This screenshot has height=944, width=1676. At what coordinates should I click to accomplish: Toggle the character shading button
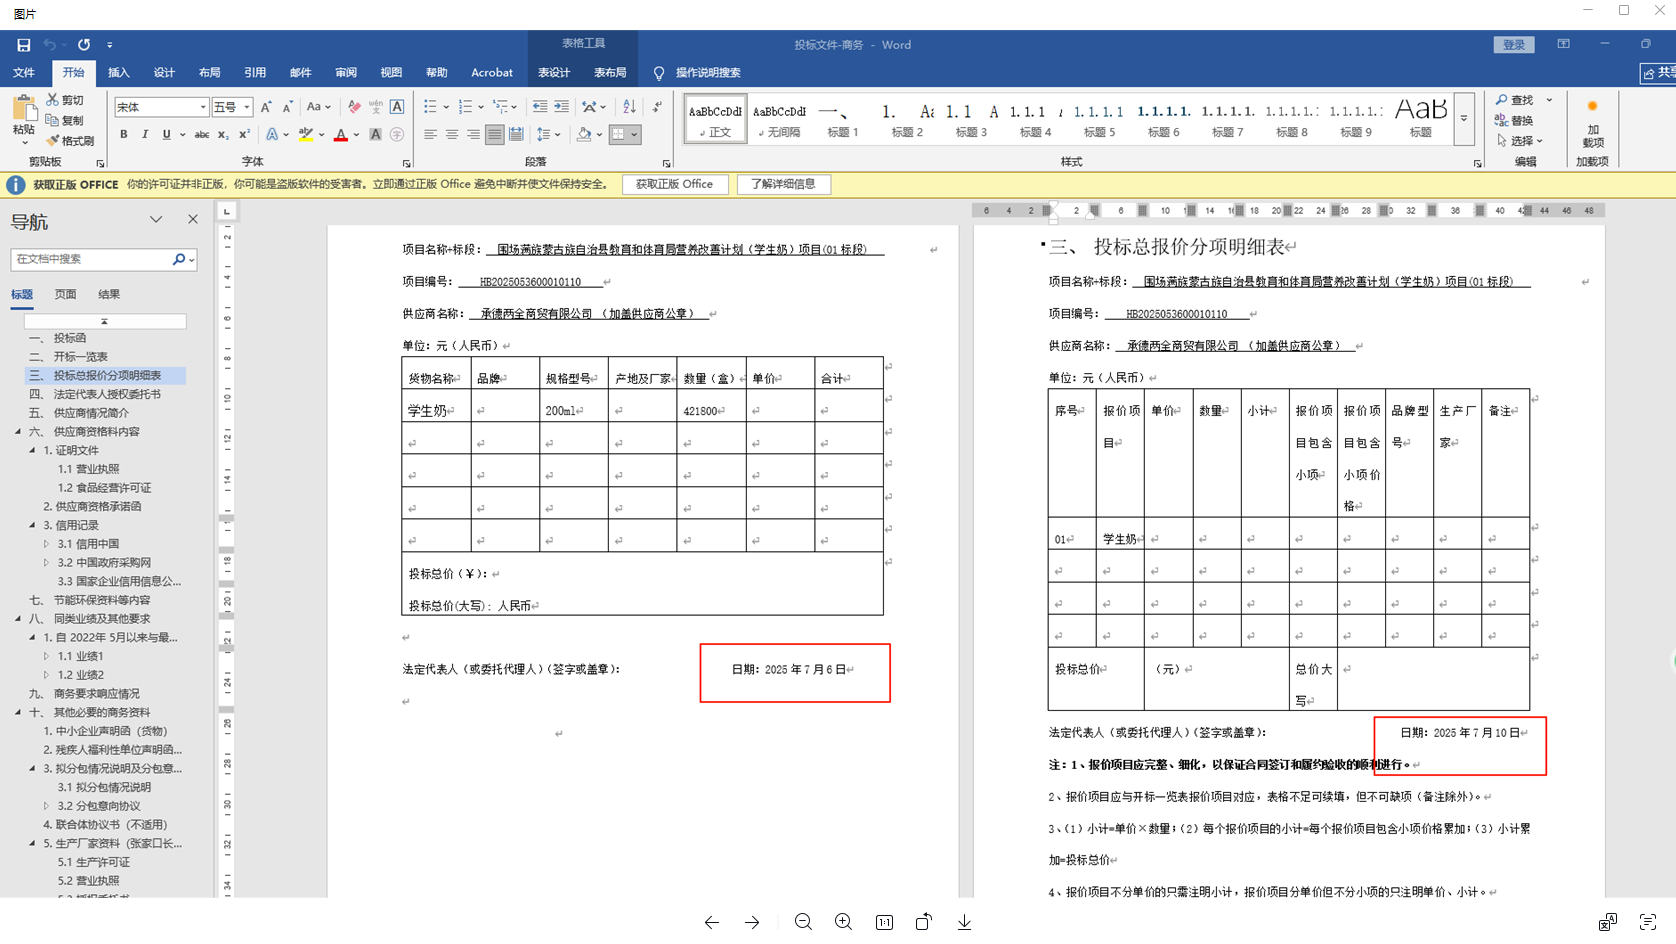376,134
